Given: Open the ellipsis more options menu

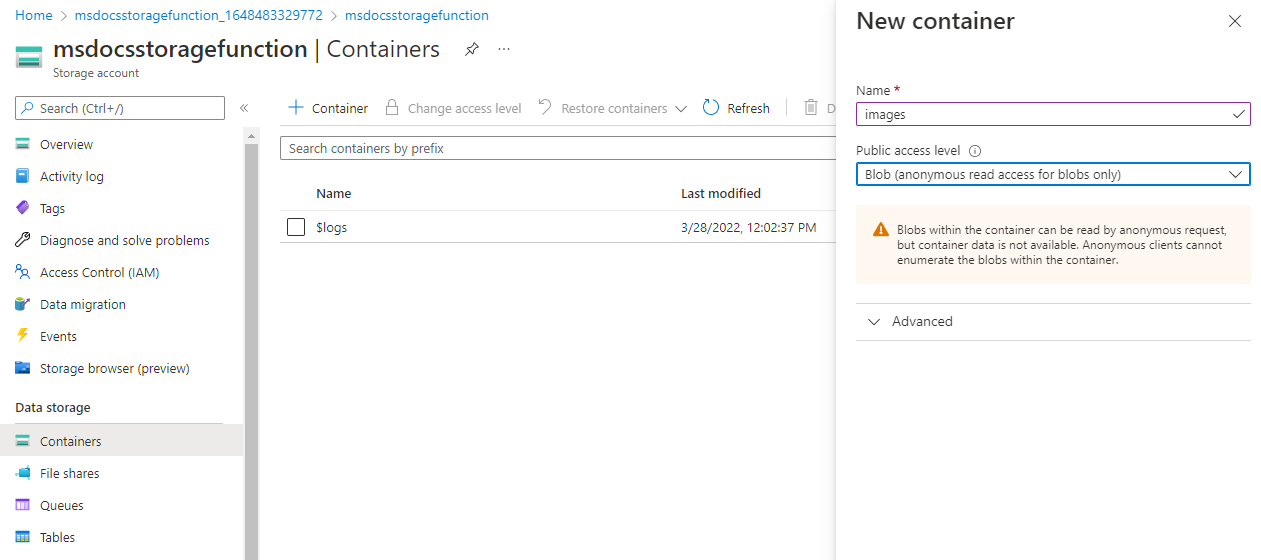Looking at the screenshot, I should point(504,49).
